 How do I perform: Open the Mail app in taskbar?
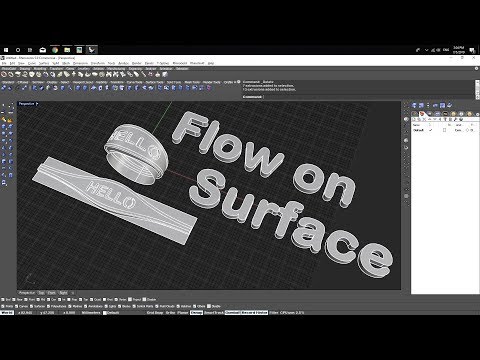43,50
